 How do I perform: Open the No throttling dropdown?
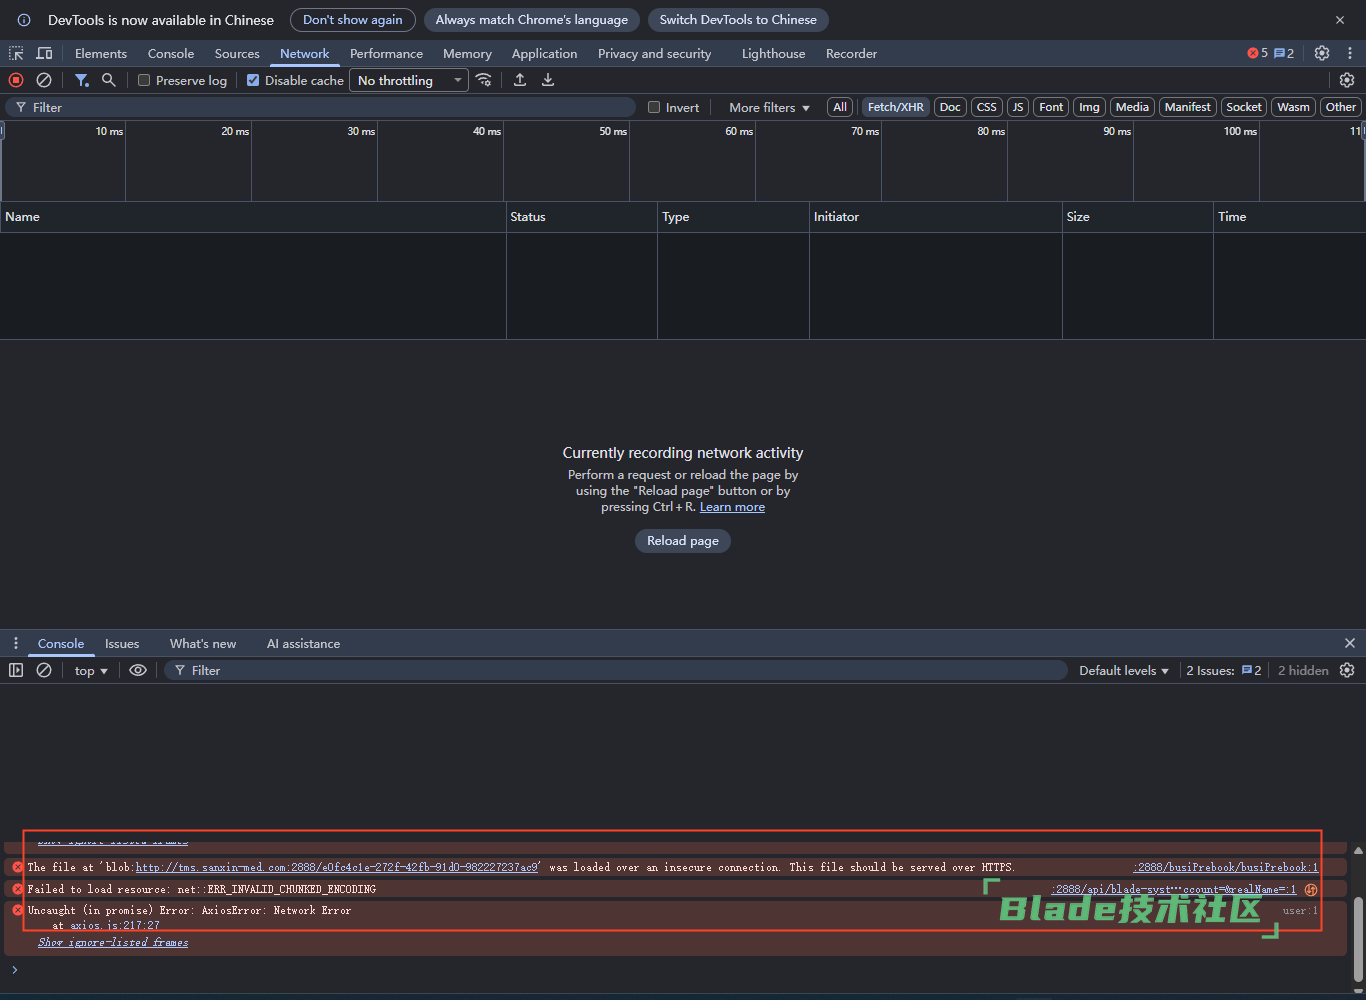tap(408, 80)
